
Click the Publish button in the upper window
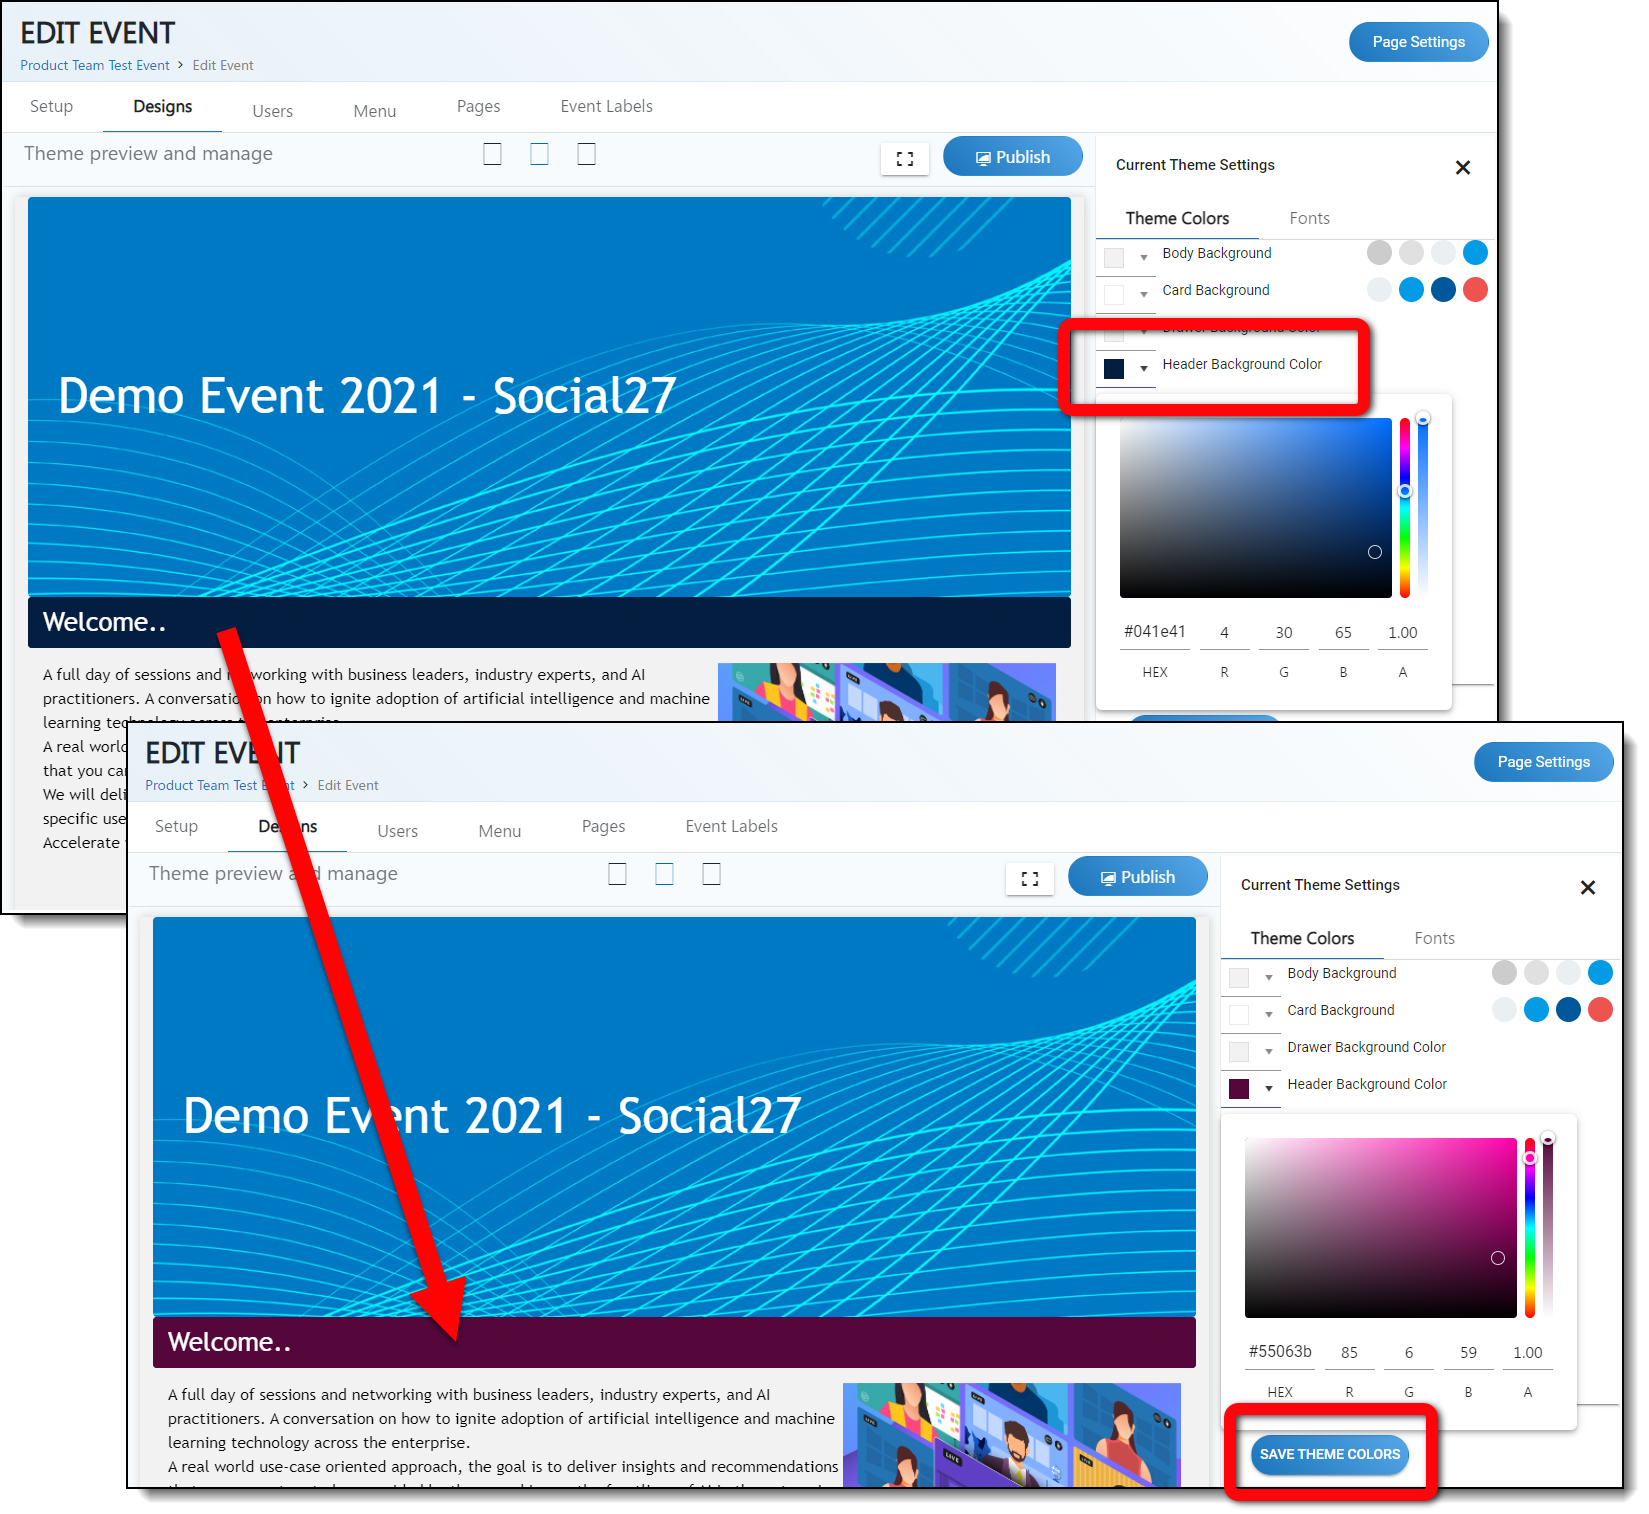tap(1012, 157)
